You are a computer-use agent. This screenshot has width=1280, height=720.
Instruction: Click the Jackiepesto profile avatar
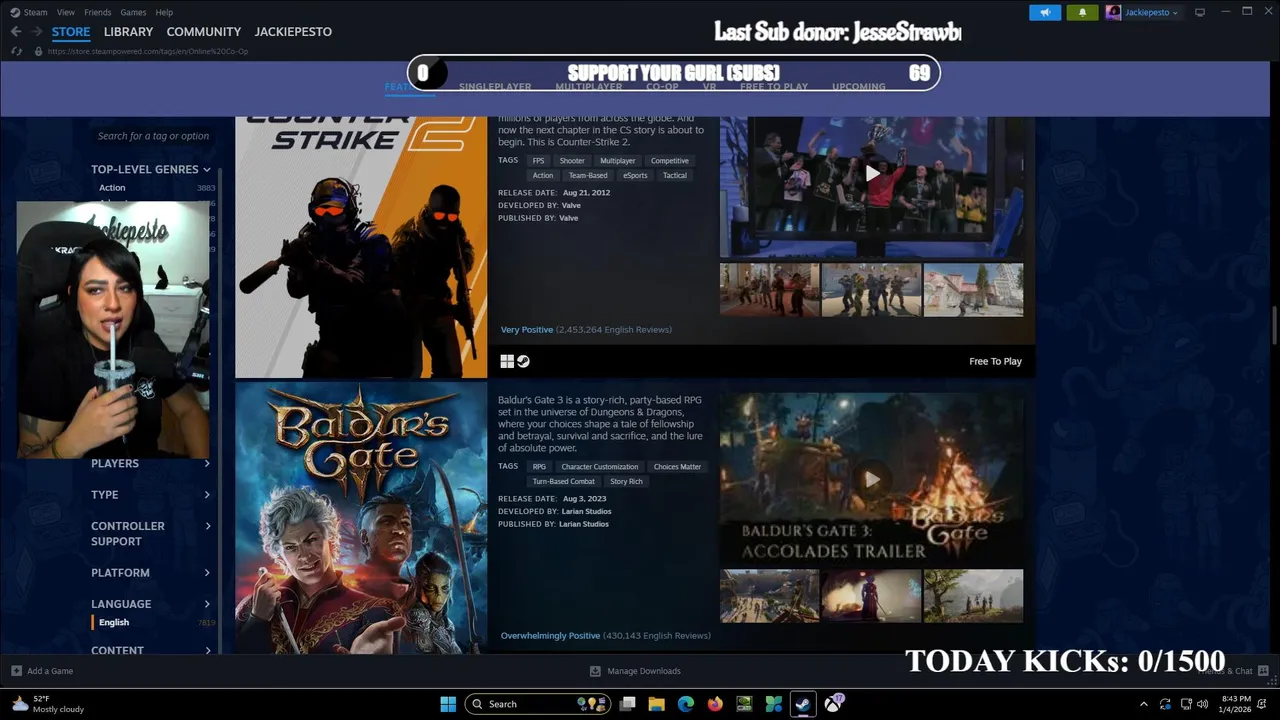click(1113, 12)
